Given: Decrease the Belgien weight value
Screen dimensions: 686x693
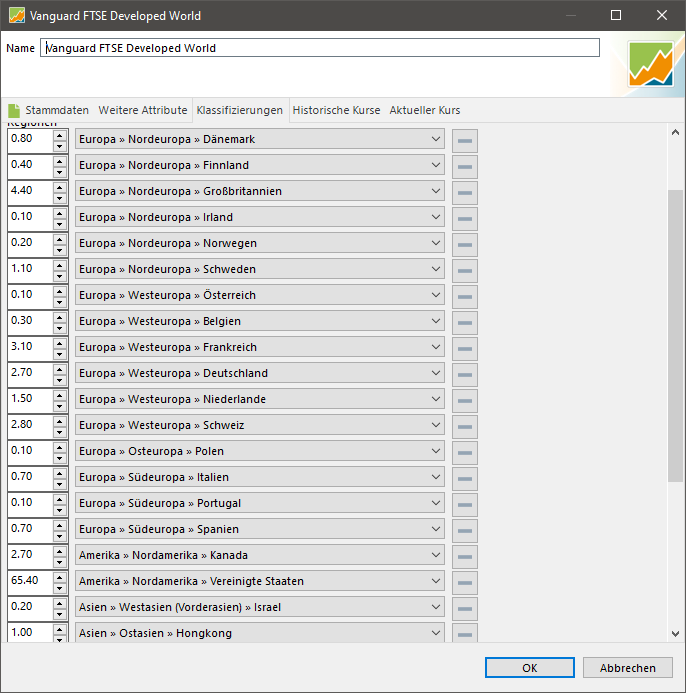Looking at the screenshot, I should (x=60, y=328).
